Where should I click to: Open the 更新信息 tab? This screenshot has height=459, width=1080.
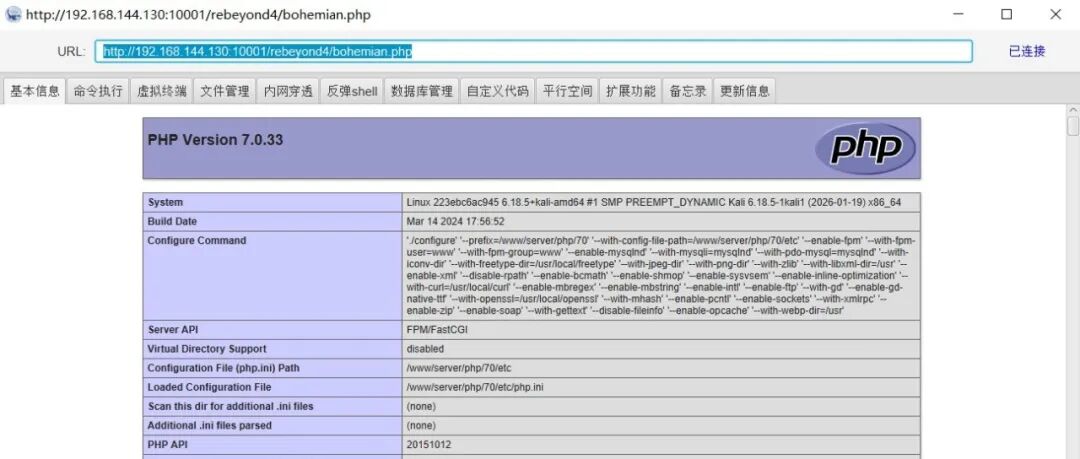click(x=745, y=91)
